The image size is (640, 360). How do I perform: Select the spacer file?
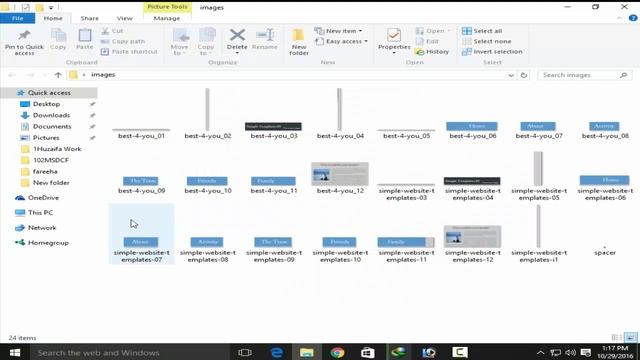(604, 252)
